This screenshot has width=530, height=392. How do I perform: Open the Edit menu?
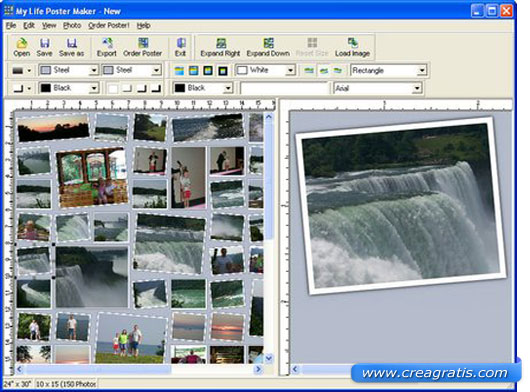(x=29, y=25)
